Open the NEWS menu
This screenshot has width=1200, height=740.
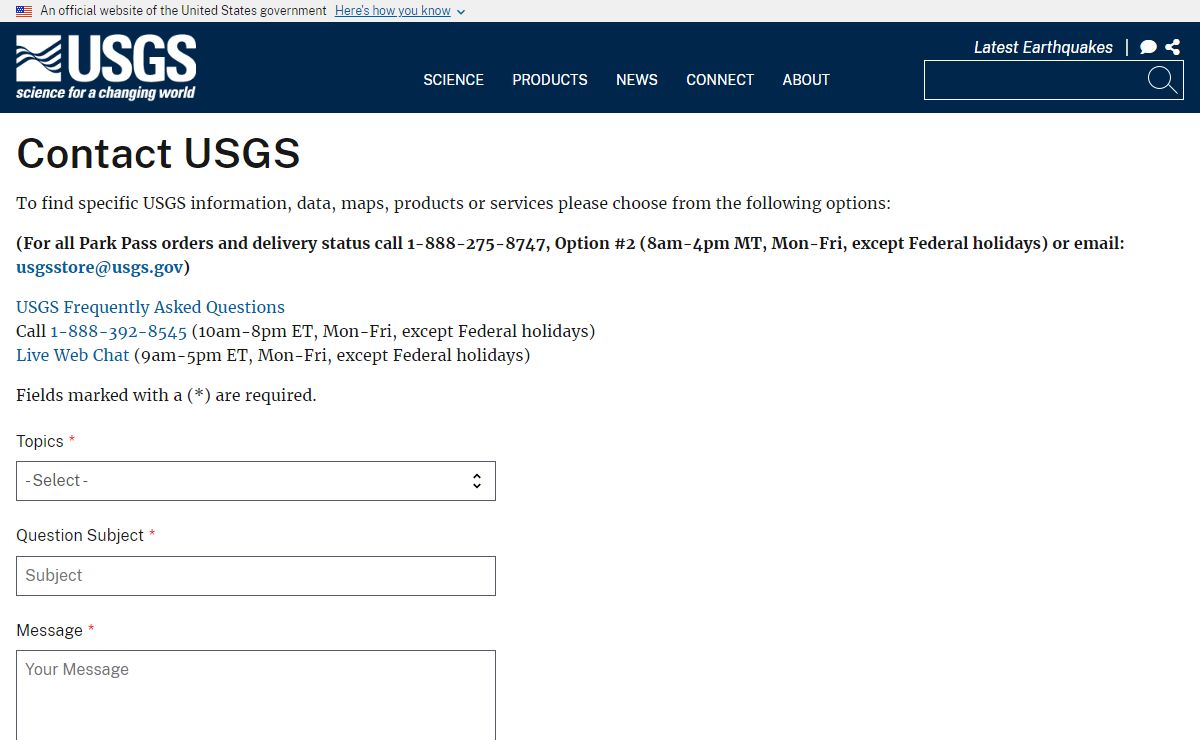637,80
